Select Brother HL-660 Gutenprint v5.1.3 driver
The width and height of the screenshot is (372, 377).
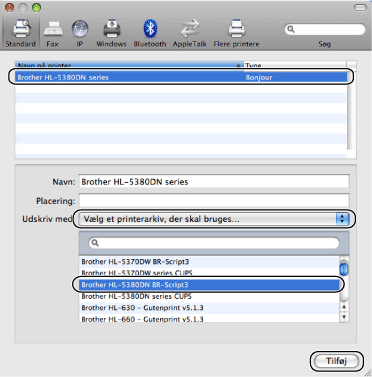210,319
